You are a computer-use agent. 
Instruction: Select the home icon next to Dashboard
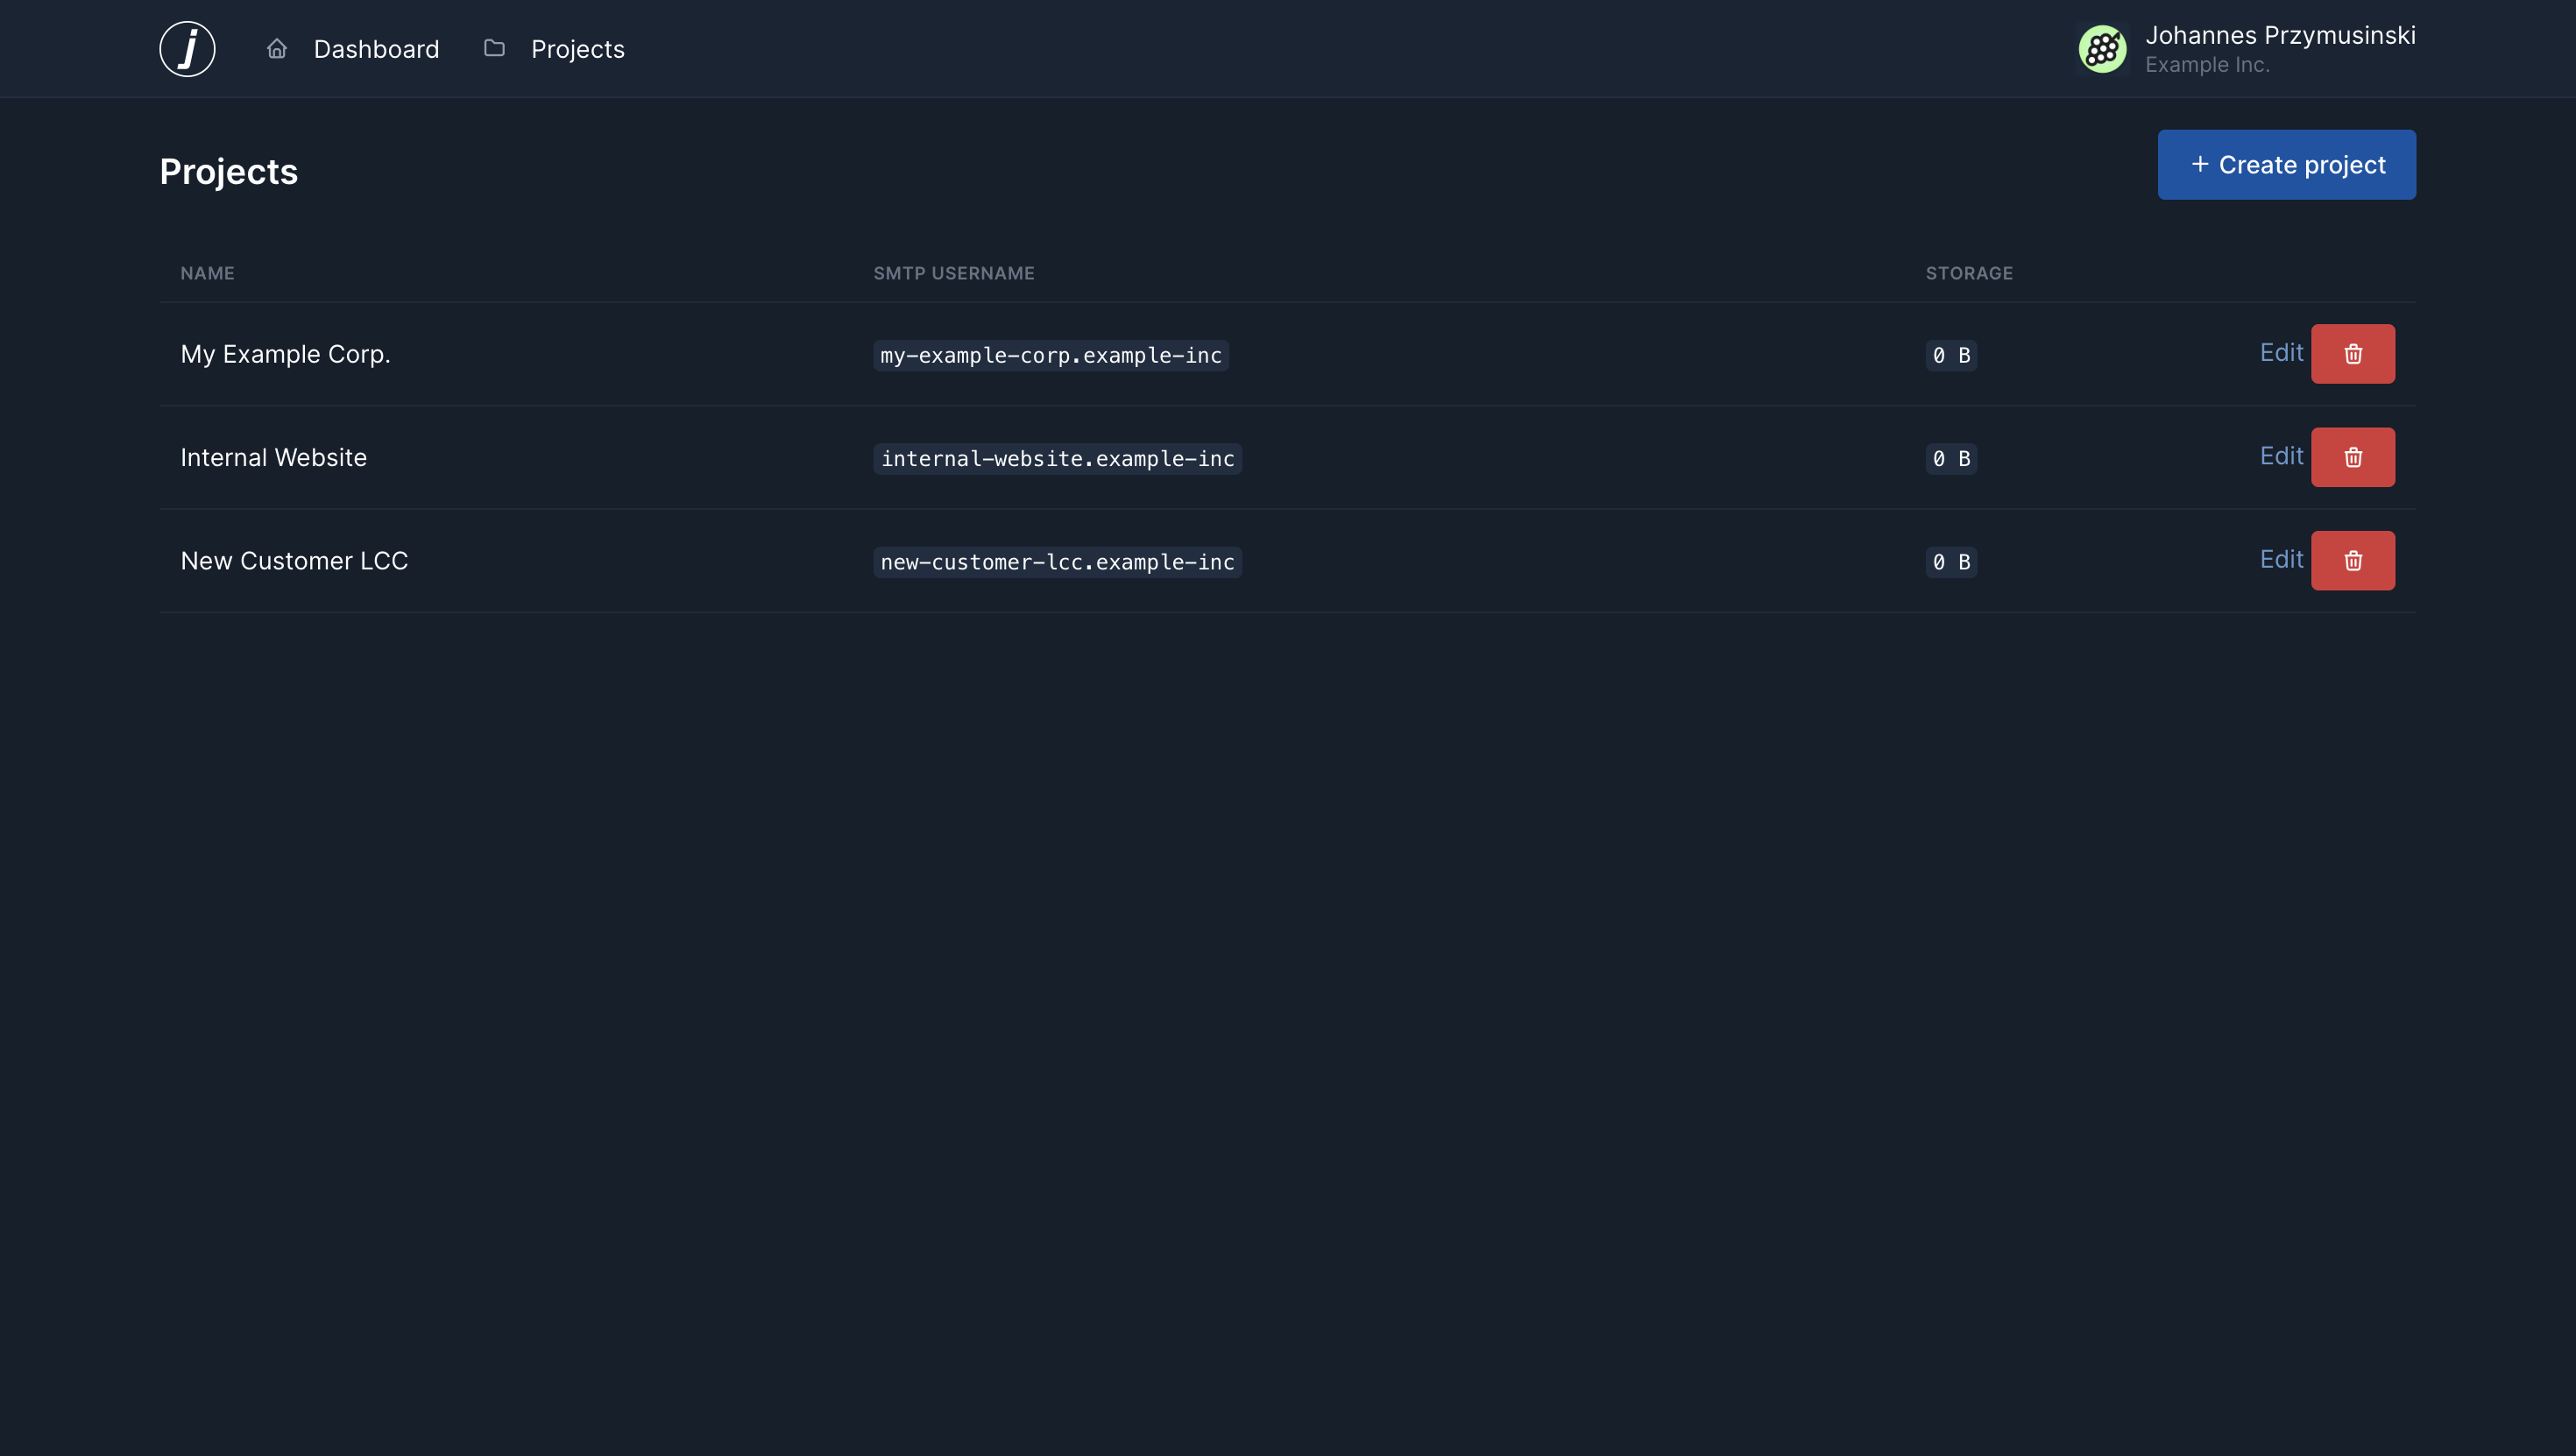(x=277, y=48)
